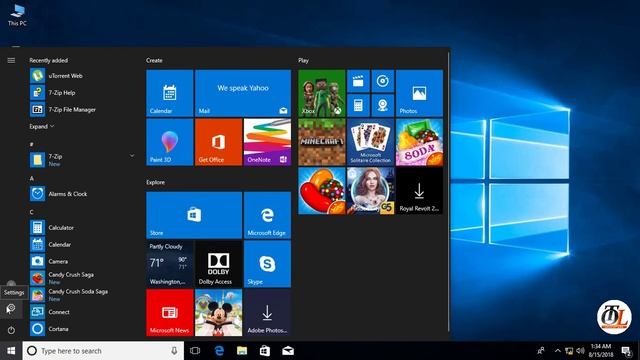Click the Royal Revolt 2 download tile
Screen dimensions: 640x360
pos(419,191)
